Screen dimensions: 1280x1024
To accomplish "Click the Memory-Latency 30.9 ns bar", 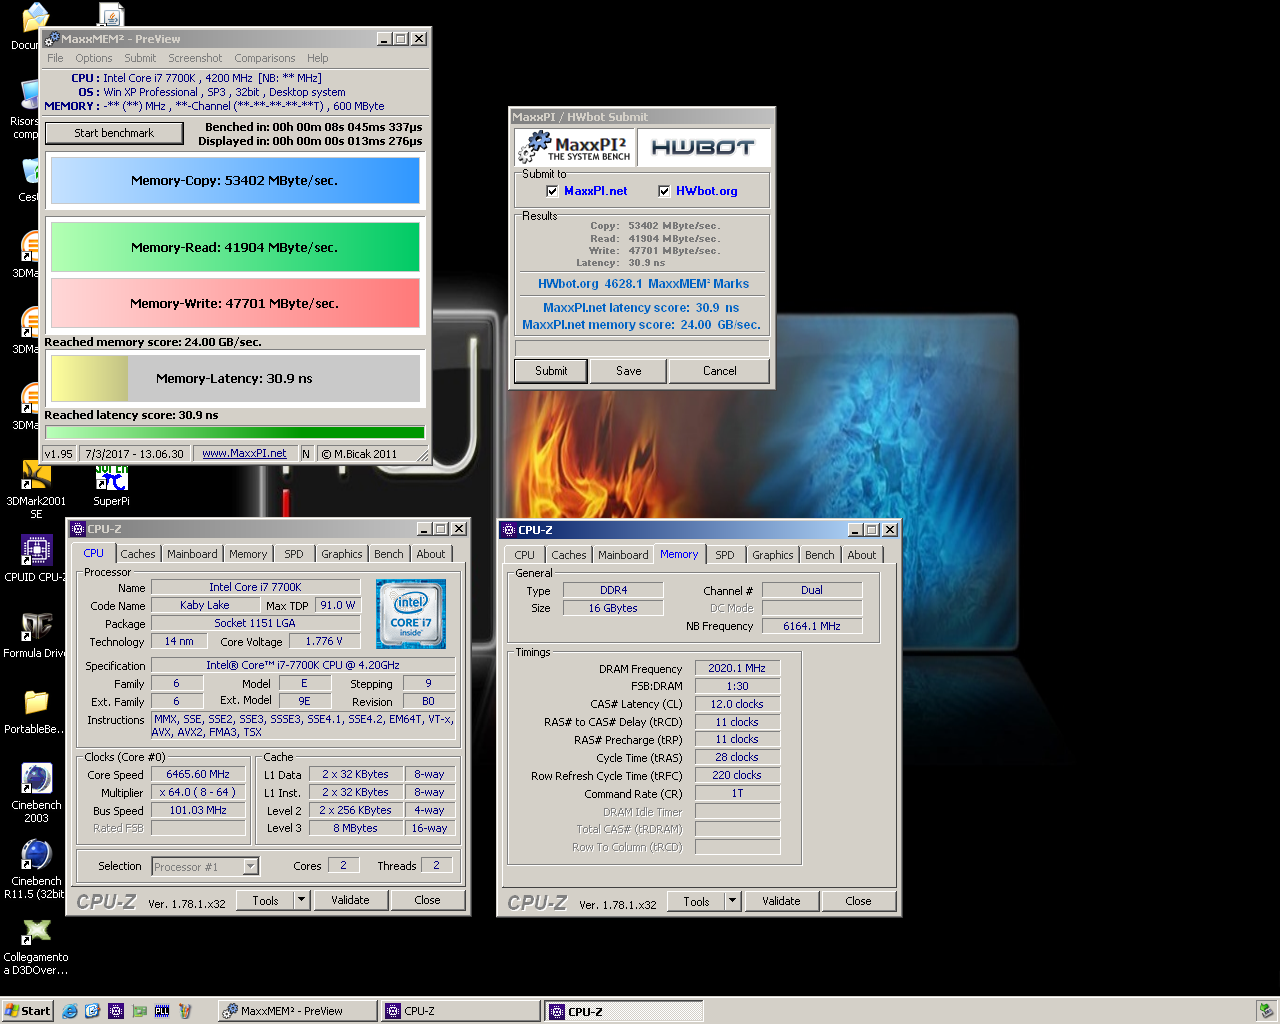I will click(235, 379).
